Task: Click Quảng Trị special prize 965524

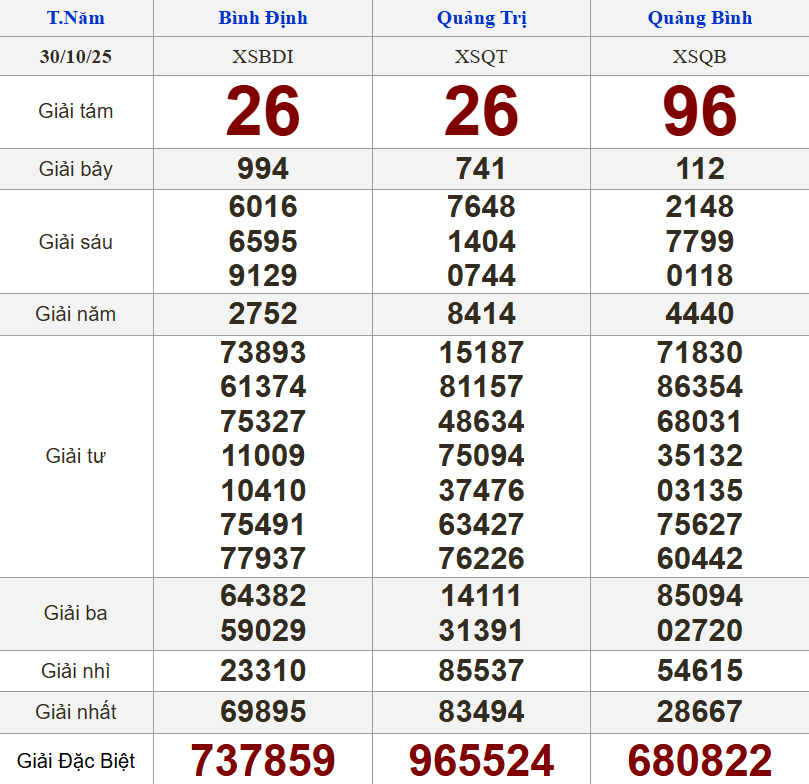Action: click(481, 761)
